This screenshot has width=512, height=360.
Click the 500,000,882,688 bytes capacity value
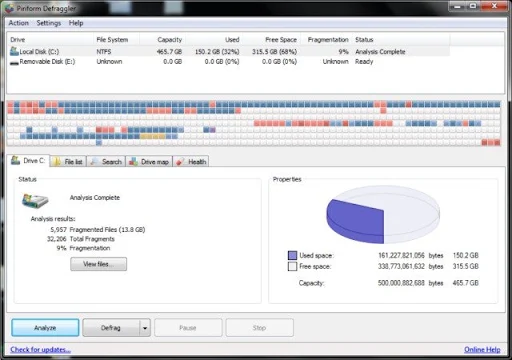pyautogui.click(x=401, y=283)
